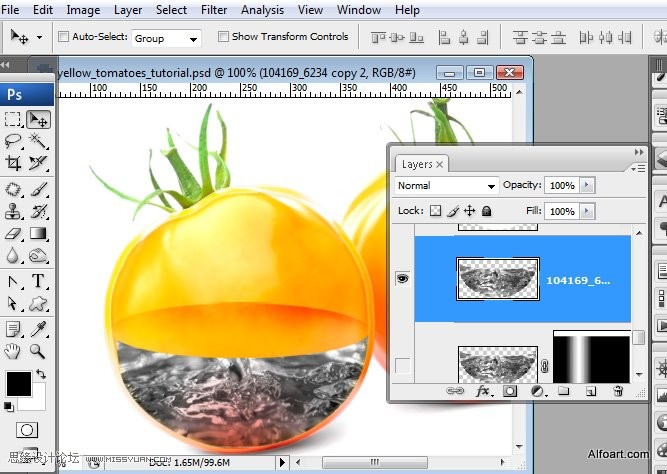Expand the Opacity slider arrow
667x474 pixels.
pyautogui.click(x=587, y=186)
